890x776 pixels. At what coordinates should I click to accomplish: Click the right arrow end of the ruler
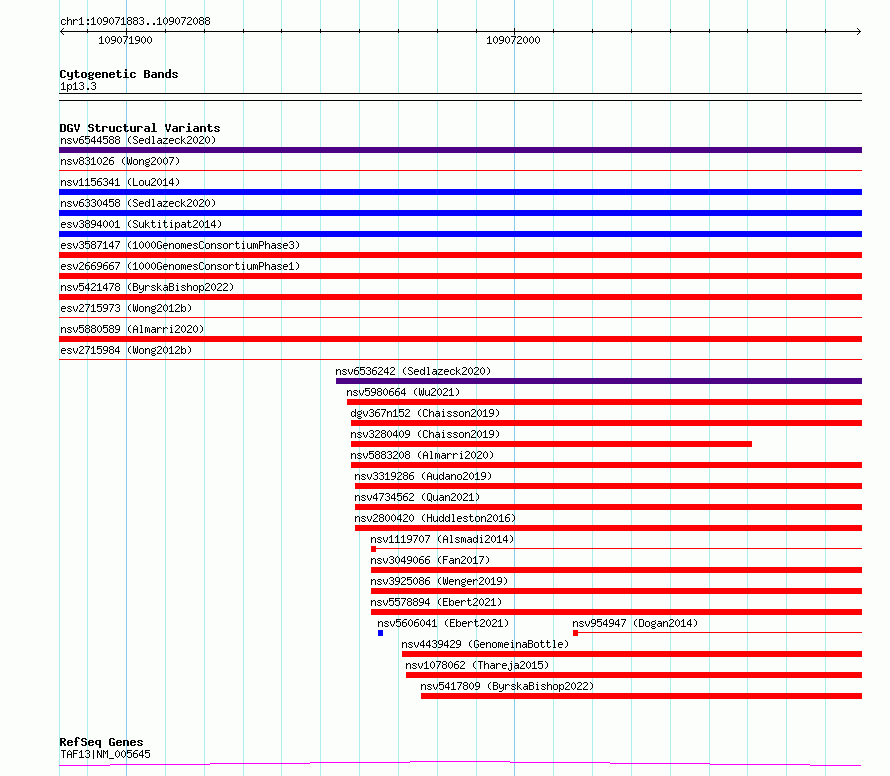(x=859, y=32)
